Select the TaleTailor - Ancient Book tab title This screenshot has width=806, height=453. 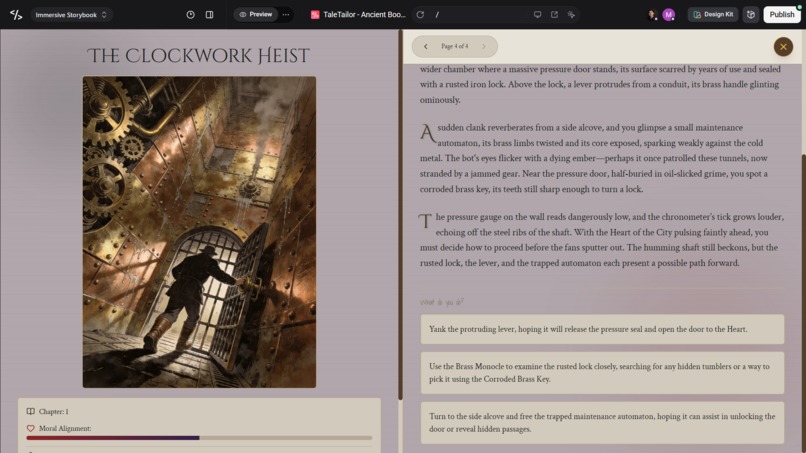[x=364, y=15]
